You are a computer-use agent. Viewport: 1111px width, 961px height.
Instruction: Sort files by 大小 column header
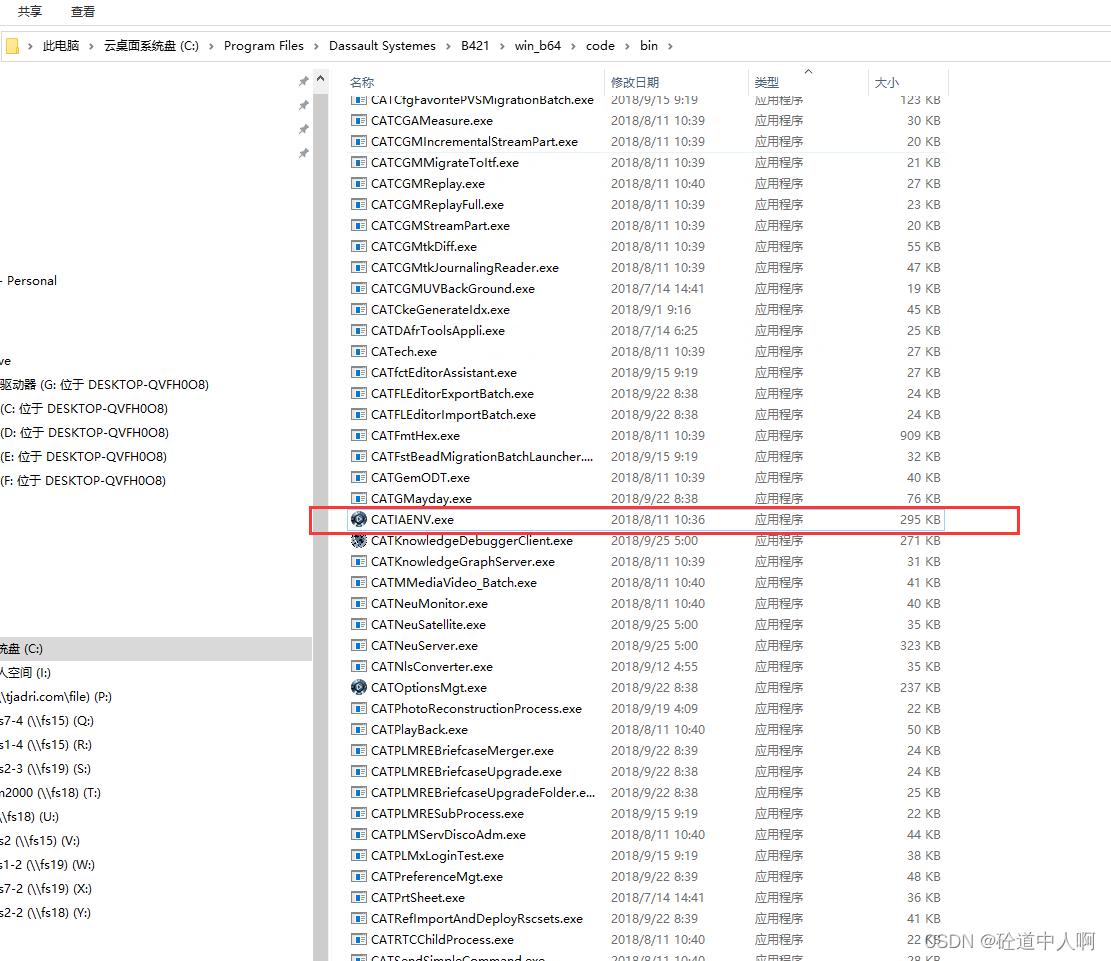886,82
